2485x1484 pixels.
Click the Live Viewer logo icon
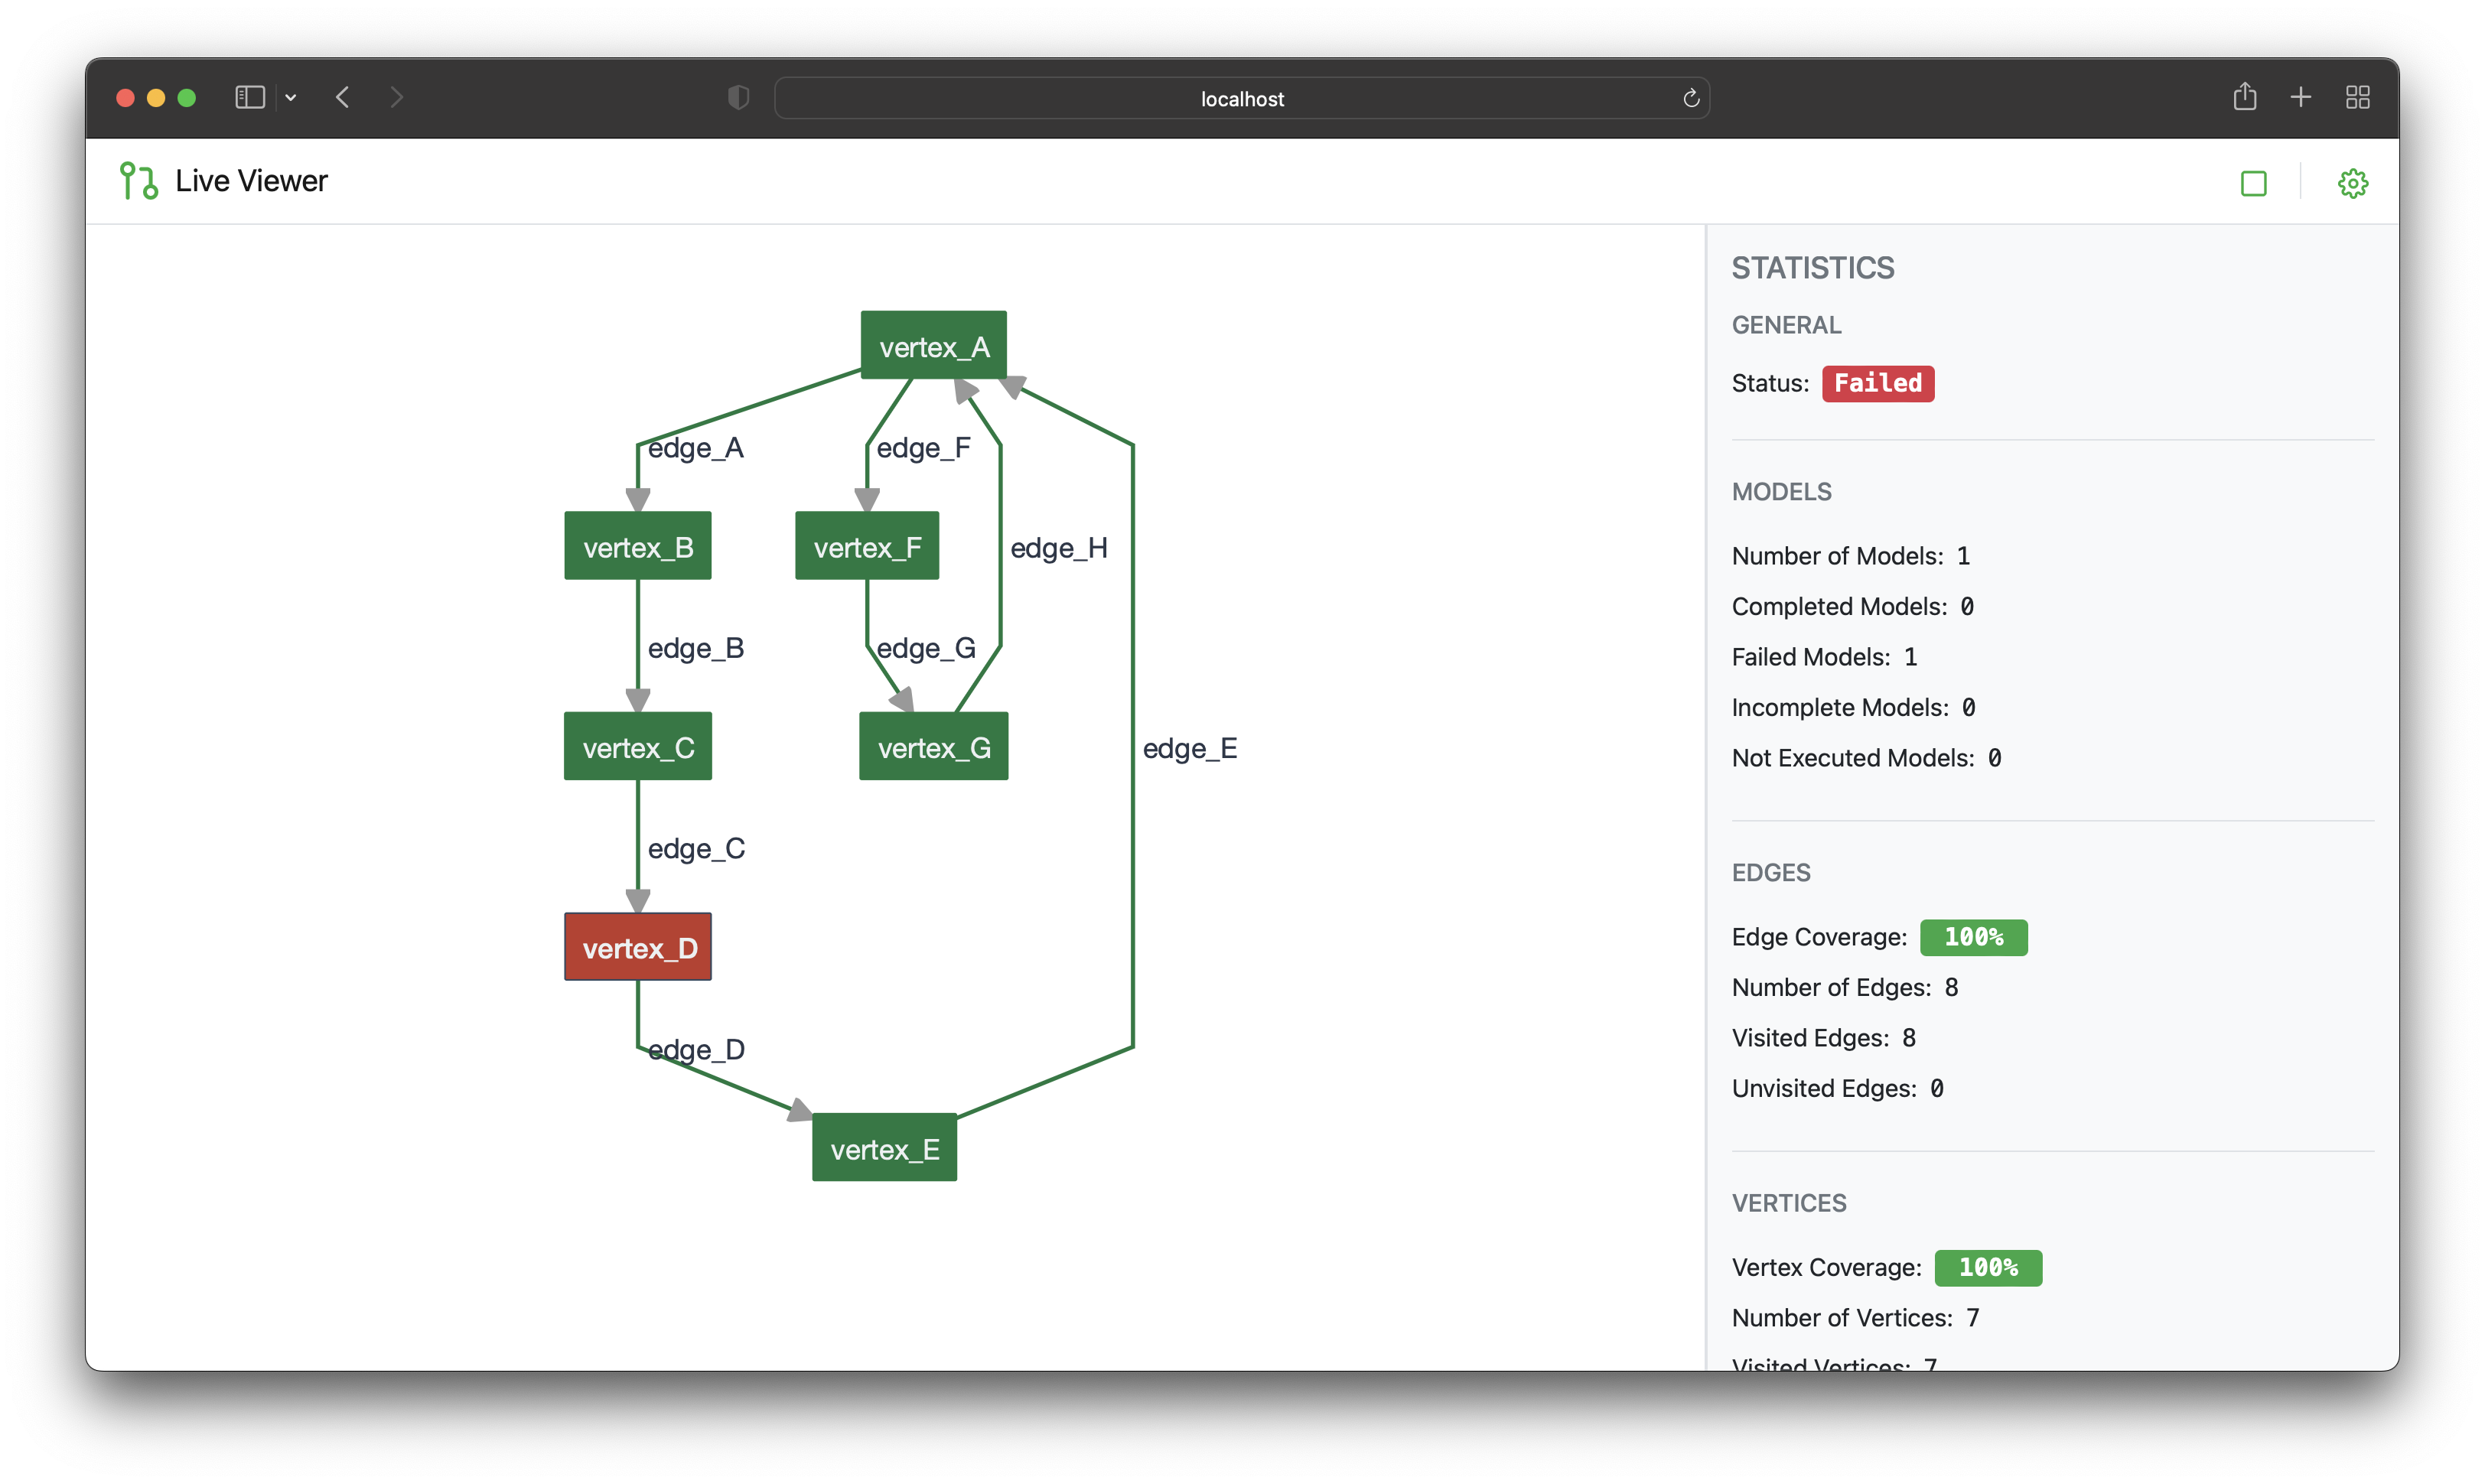138,180
